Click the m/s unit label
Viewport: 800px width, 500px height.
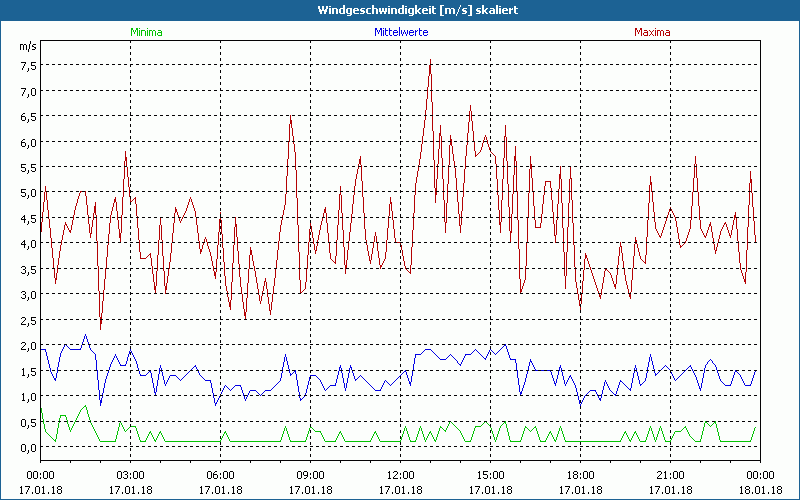(x=27, y=47)
